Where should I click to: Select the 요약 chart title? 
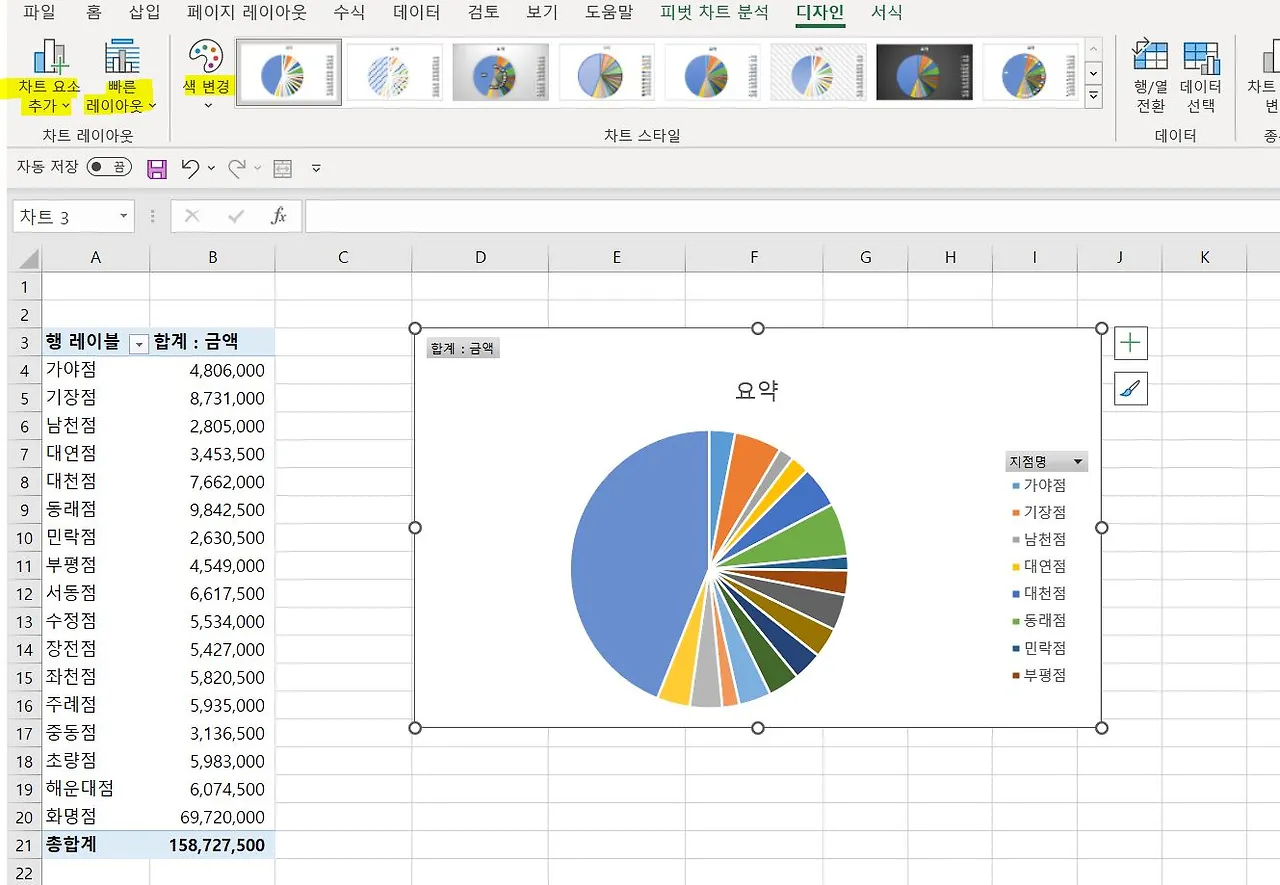[757, 391]
